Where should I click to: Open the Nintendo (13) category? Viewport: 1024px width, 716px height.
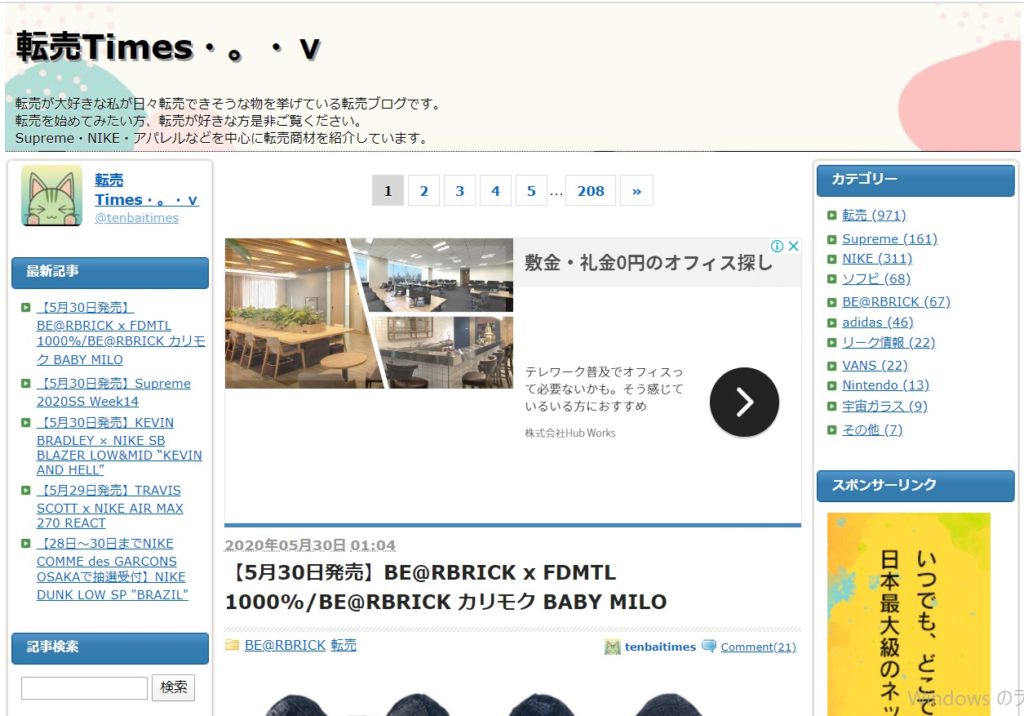[x=886, y=385]
